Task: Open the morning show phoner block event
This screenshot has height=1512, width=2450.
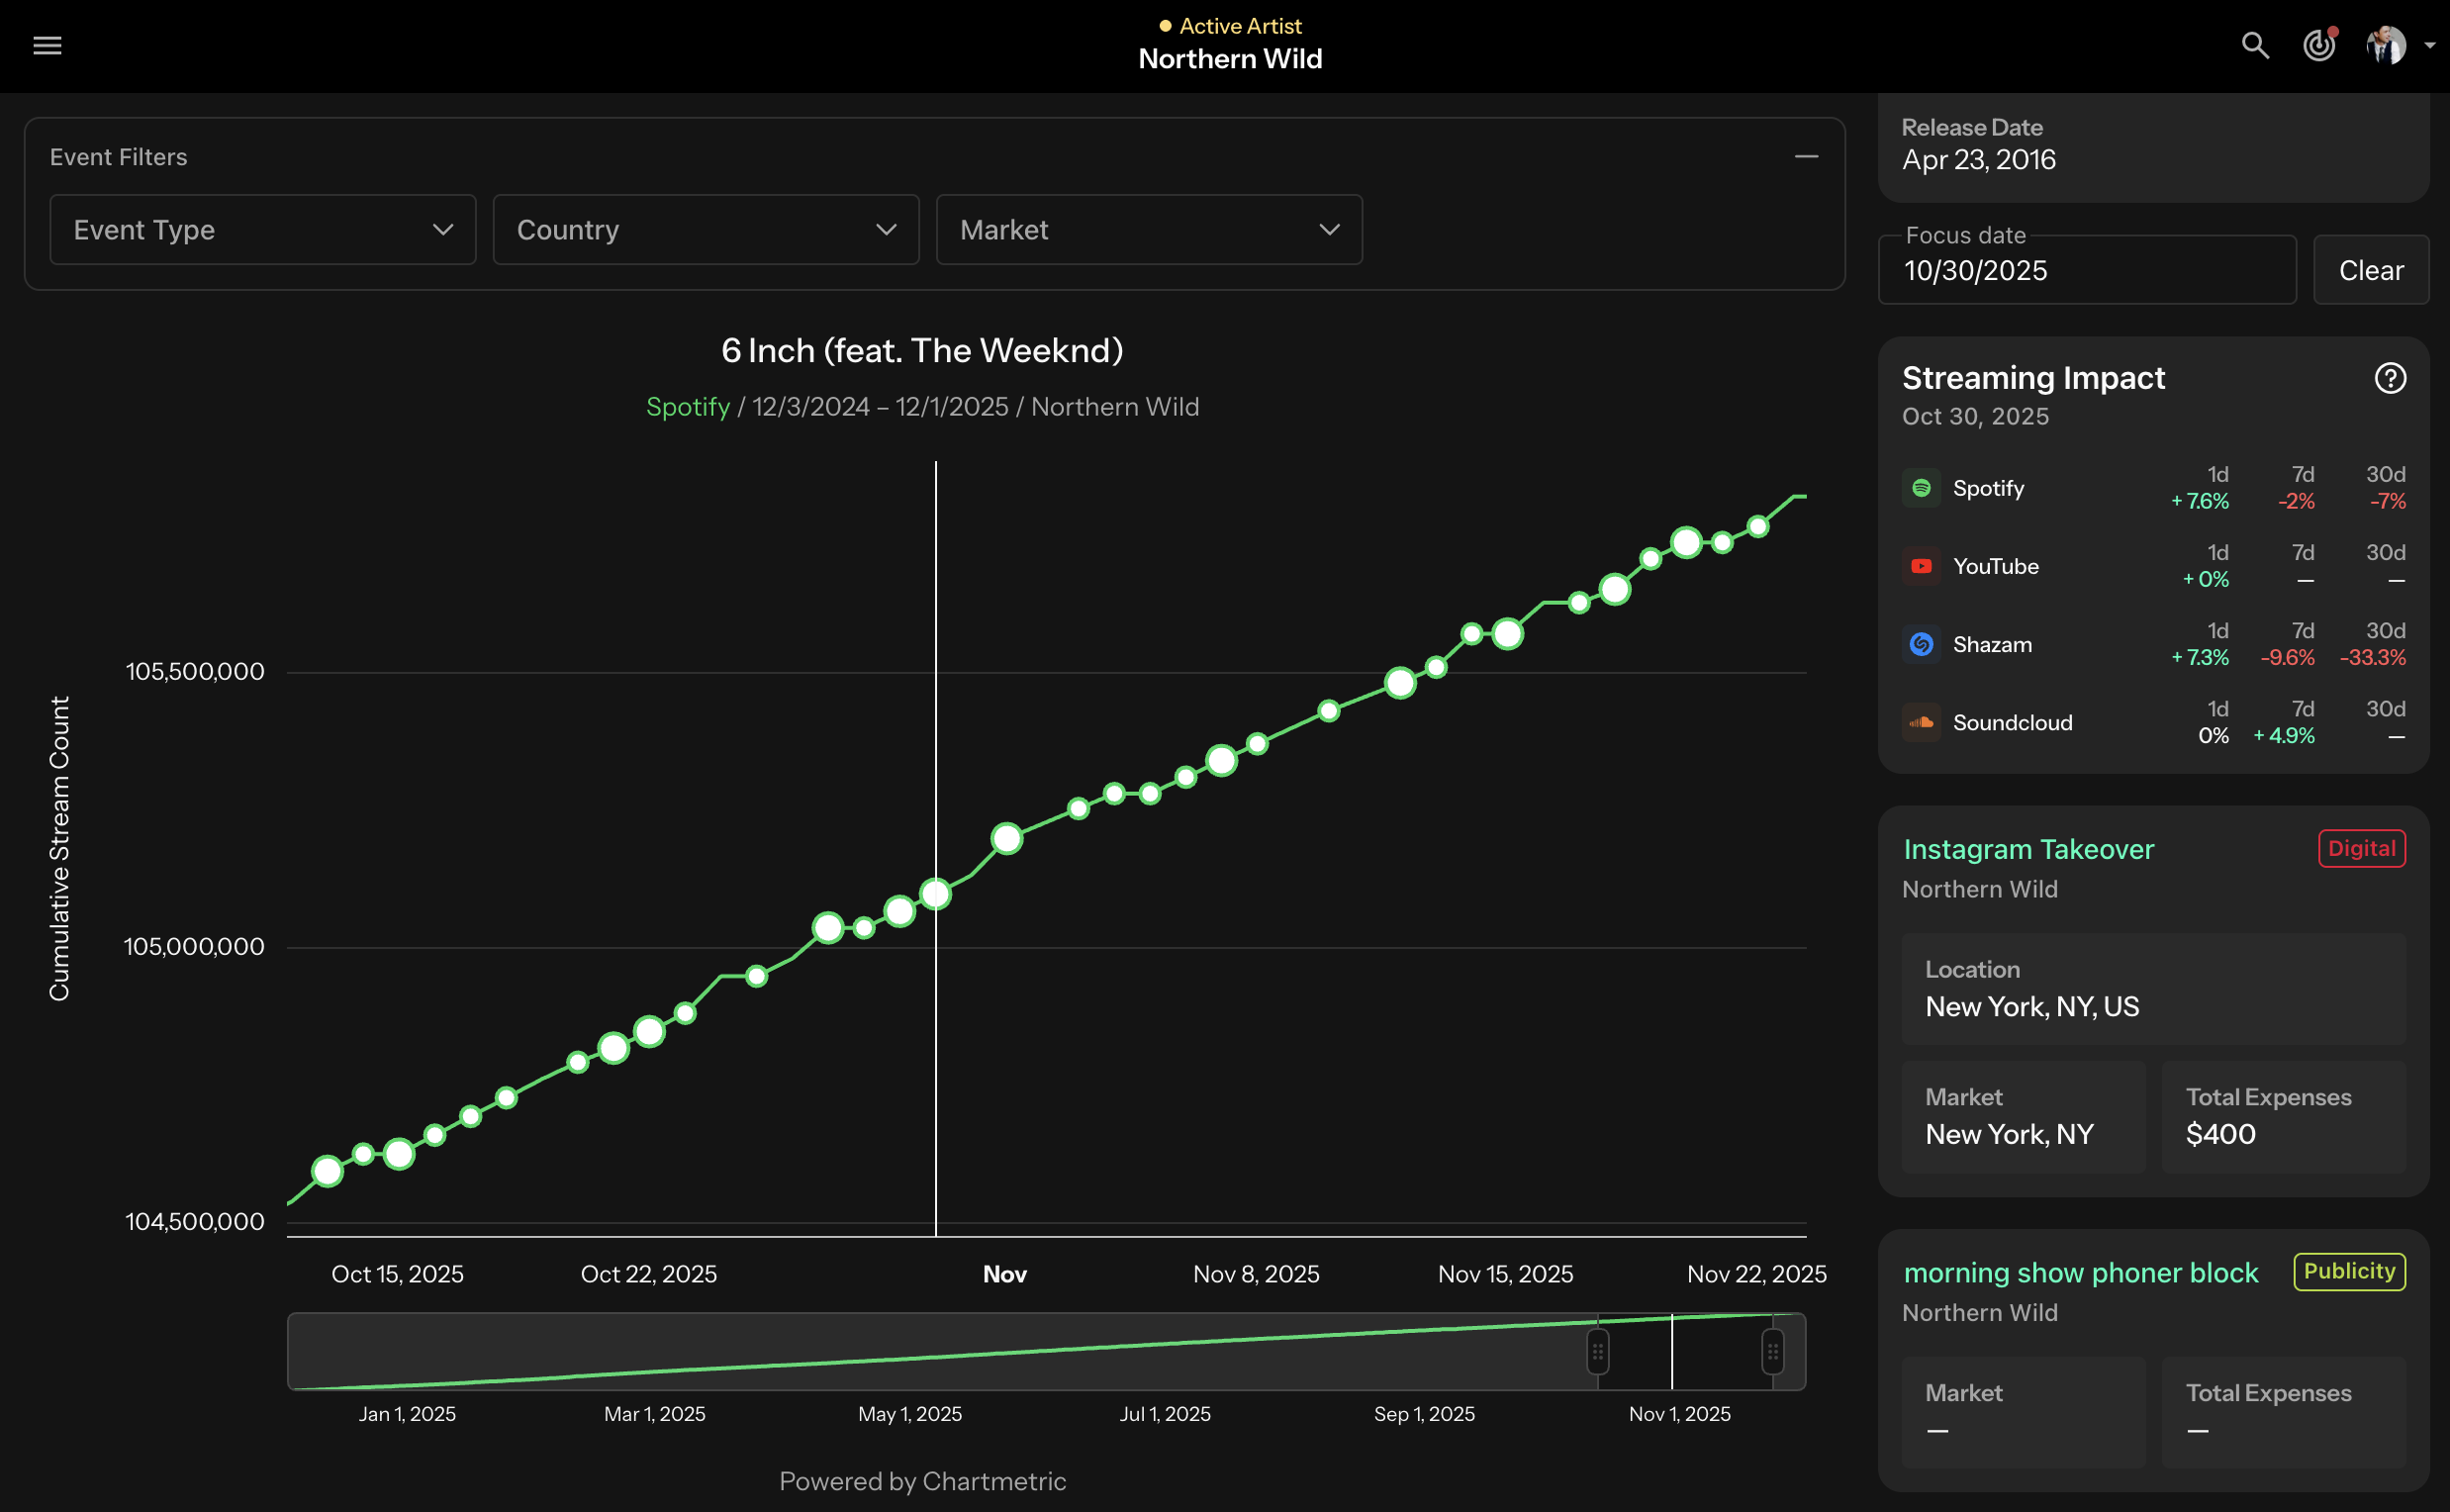Action: (2080, 1272)
